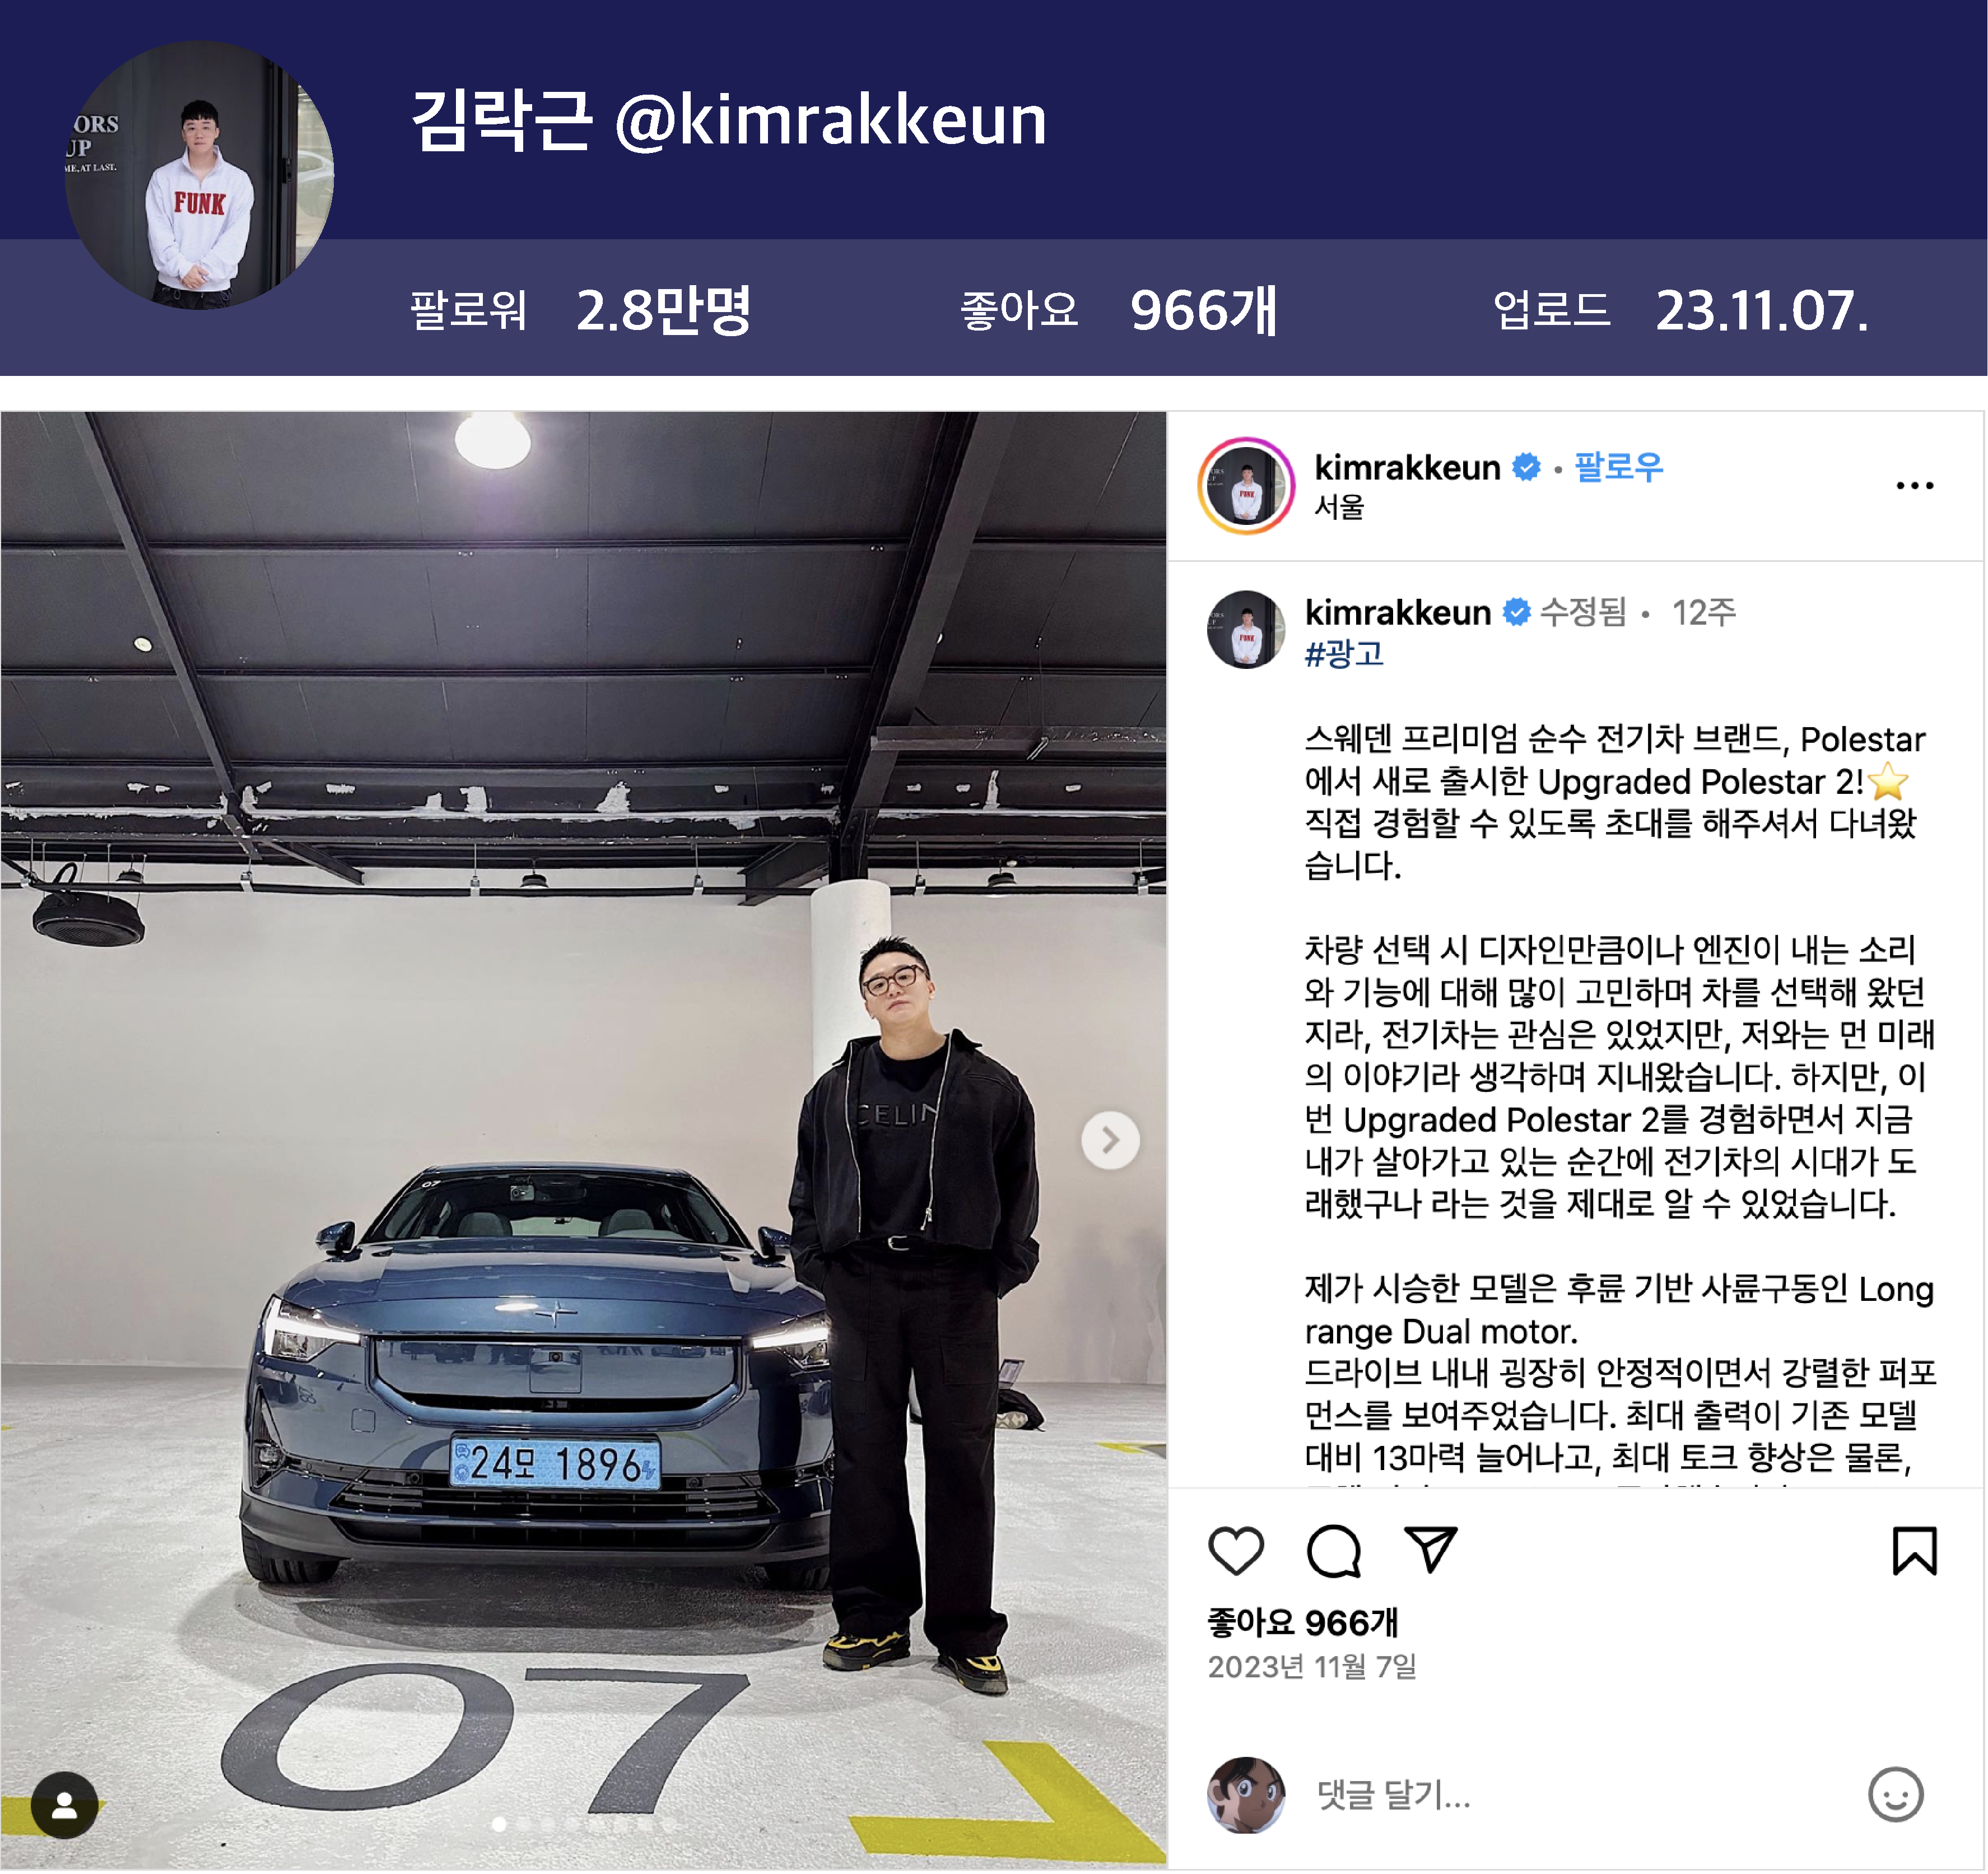Open the #광고 hashtag
1988x1874 pixels.
(x=1344, y=654)
